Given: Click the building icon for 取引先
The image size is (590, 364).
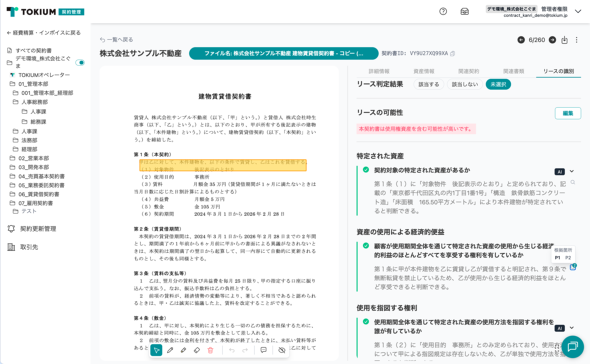Looking at the screenshot, I should click(x=11, y=247).
